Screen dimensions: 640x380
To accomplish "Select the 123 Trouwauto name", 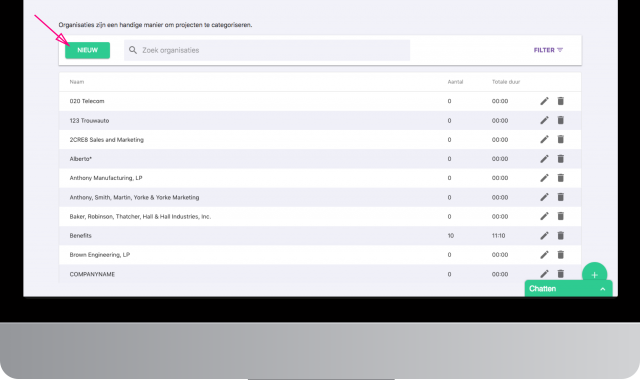I will (89, 121).
